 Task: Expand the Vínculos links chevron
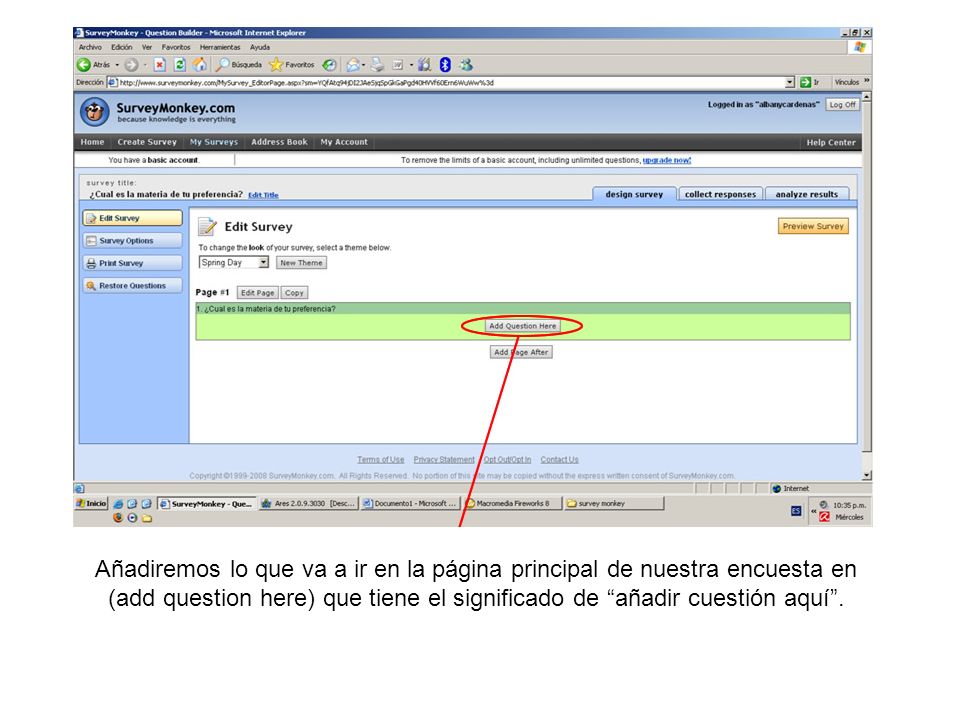click(866, 80)
